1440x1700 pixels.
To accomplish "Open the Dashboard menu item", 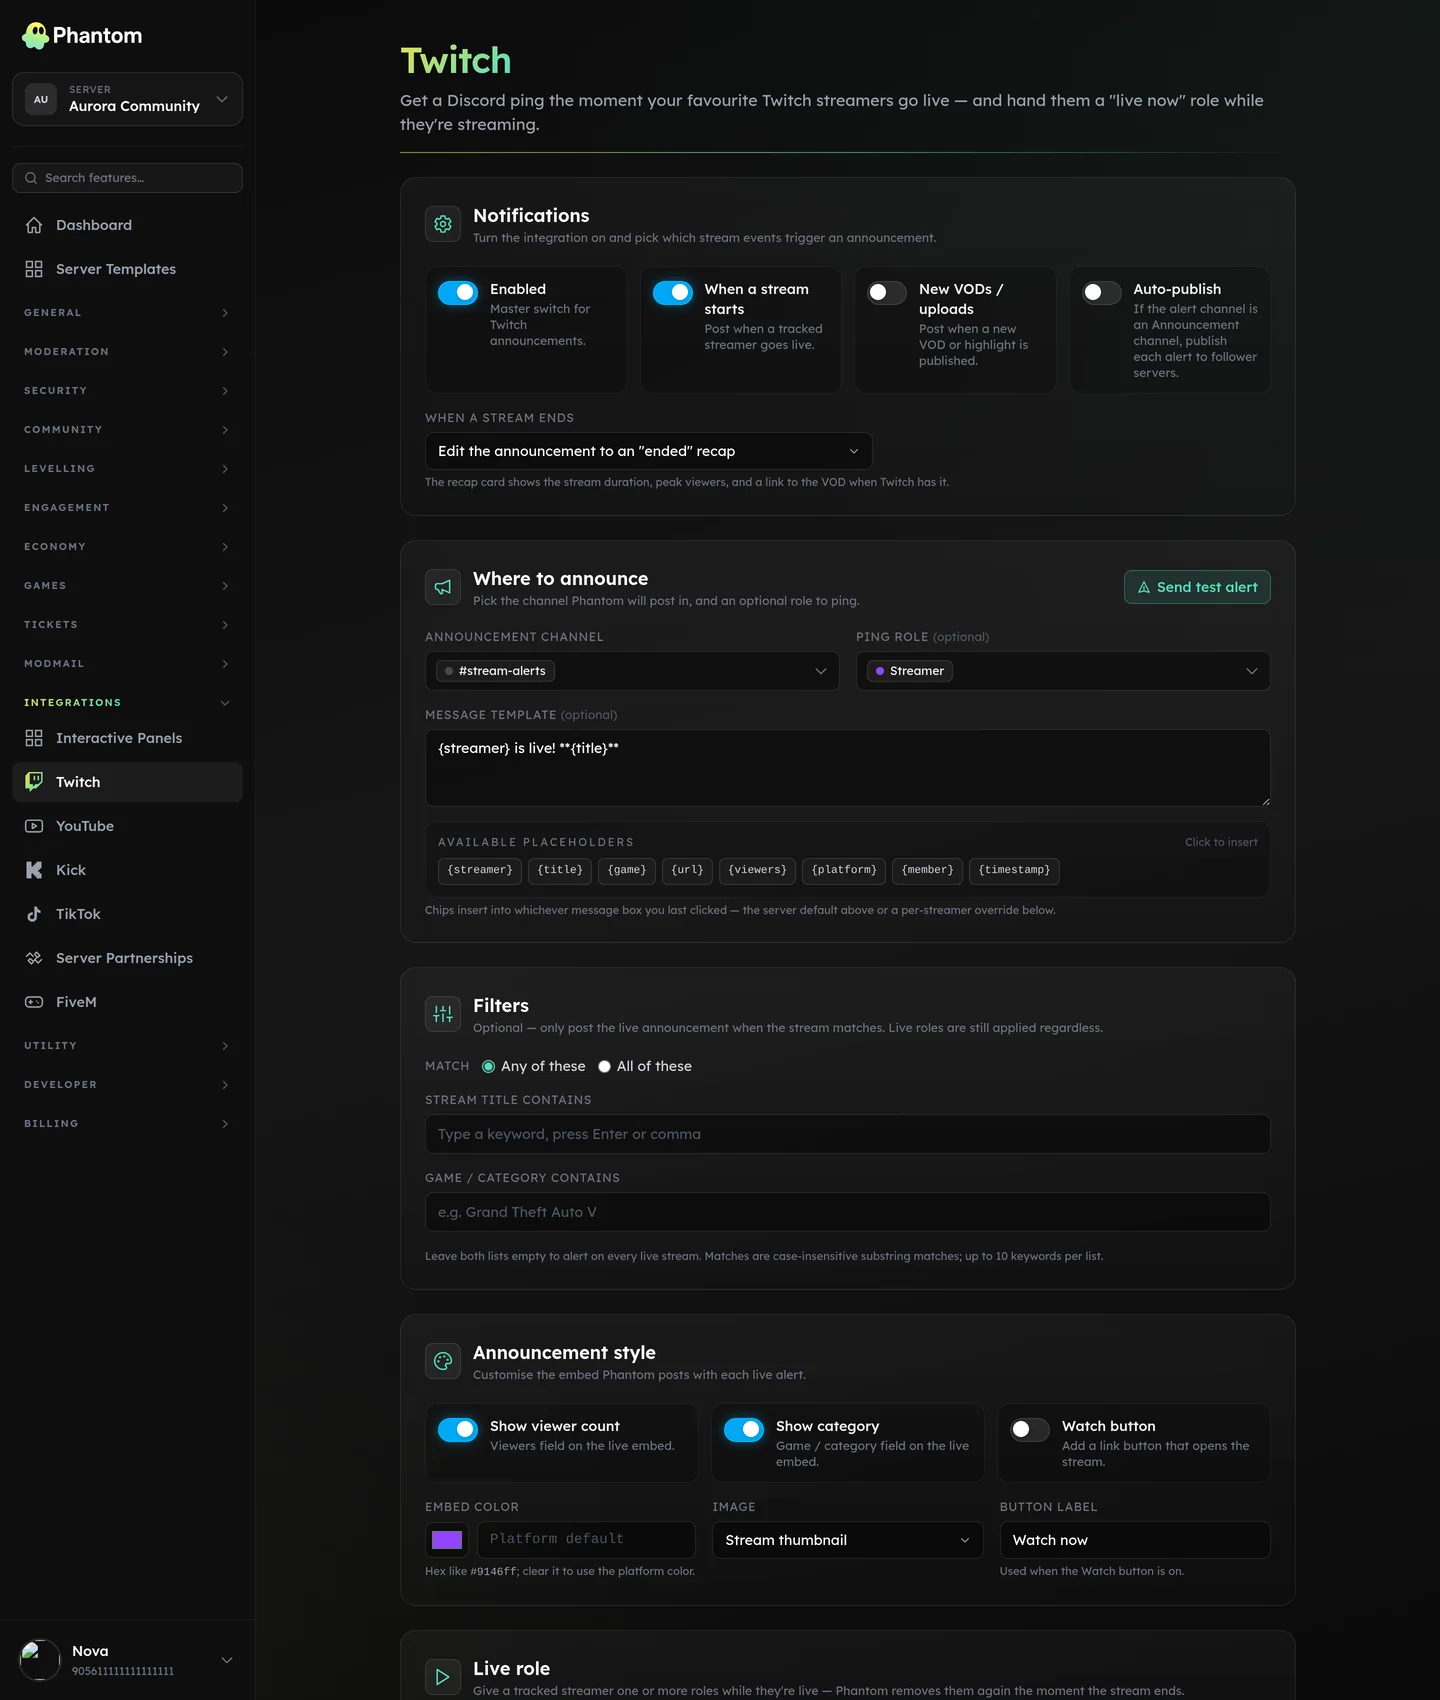I will coord(127,225).
